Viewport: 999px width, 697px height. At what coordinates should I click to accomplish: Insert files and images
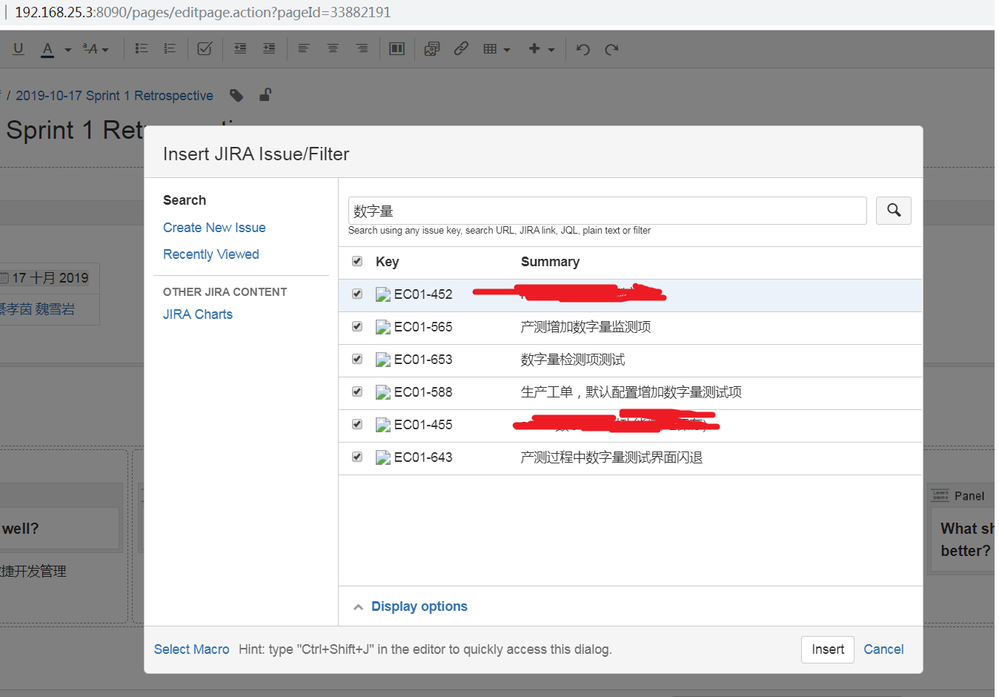point(432,49)
